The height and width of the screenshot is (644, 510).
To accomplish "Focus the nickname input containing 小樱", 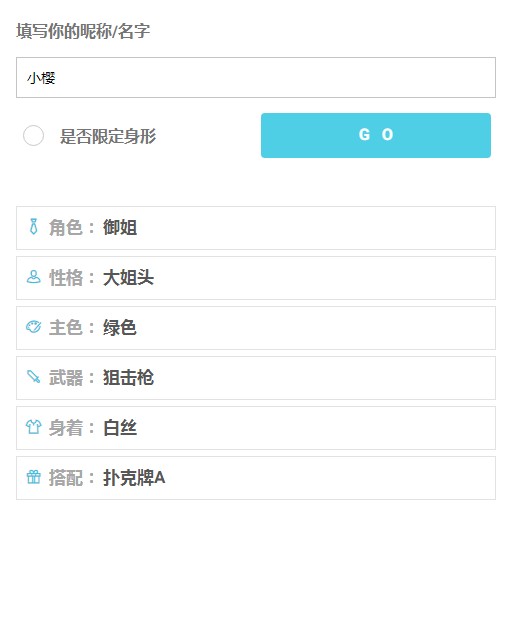I will pyautogui.click(x=256, y=78).
